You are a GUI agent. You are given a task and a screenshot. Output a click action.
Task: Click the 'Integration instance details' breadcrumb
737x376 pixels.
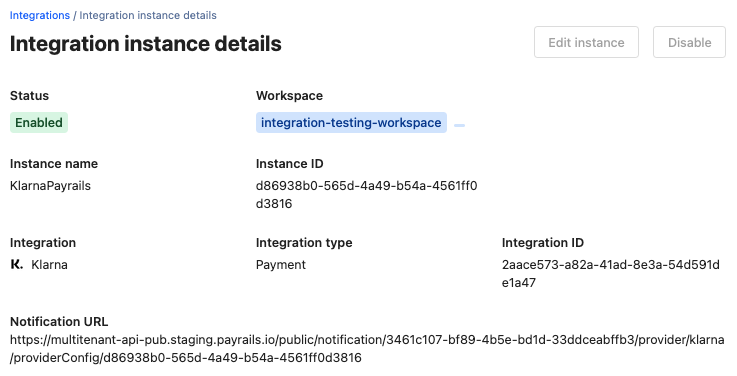click(x=148, y=15)
